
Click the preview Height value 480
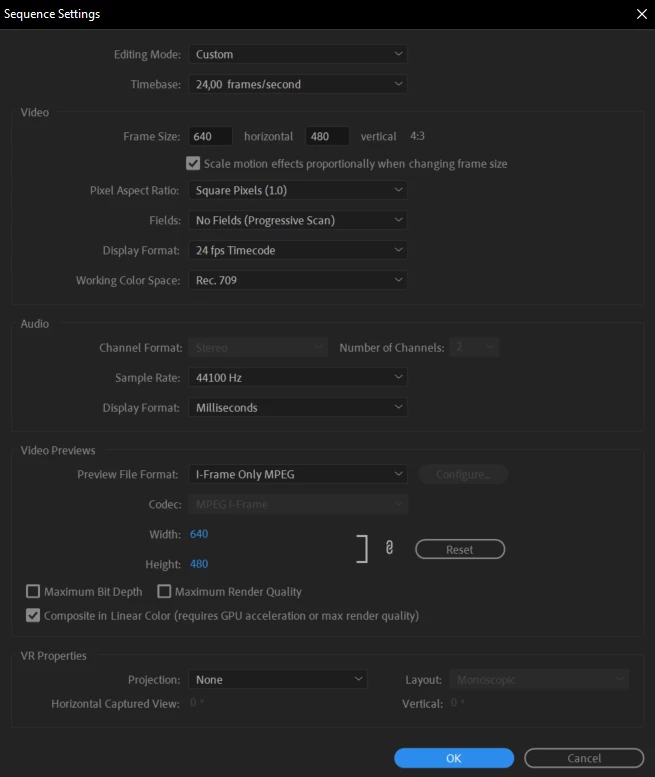tap(199, 564)
